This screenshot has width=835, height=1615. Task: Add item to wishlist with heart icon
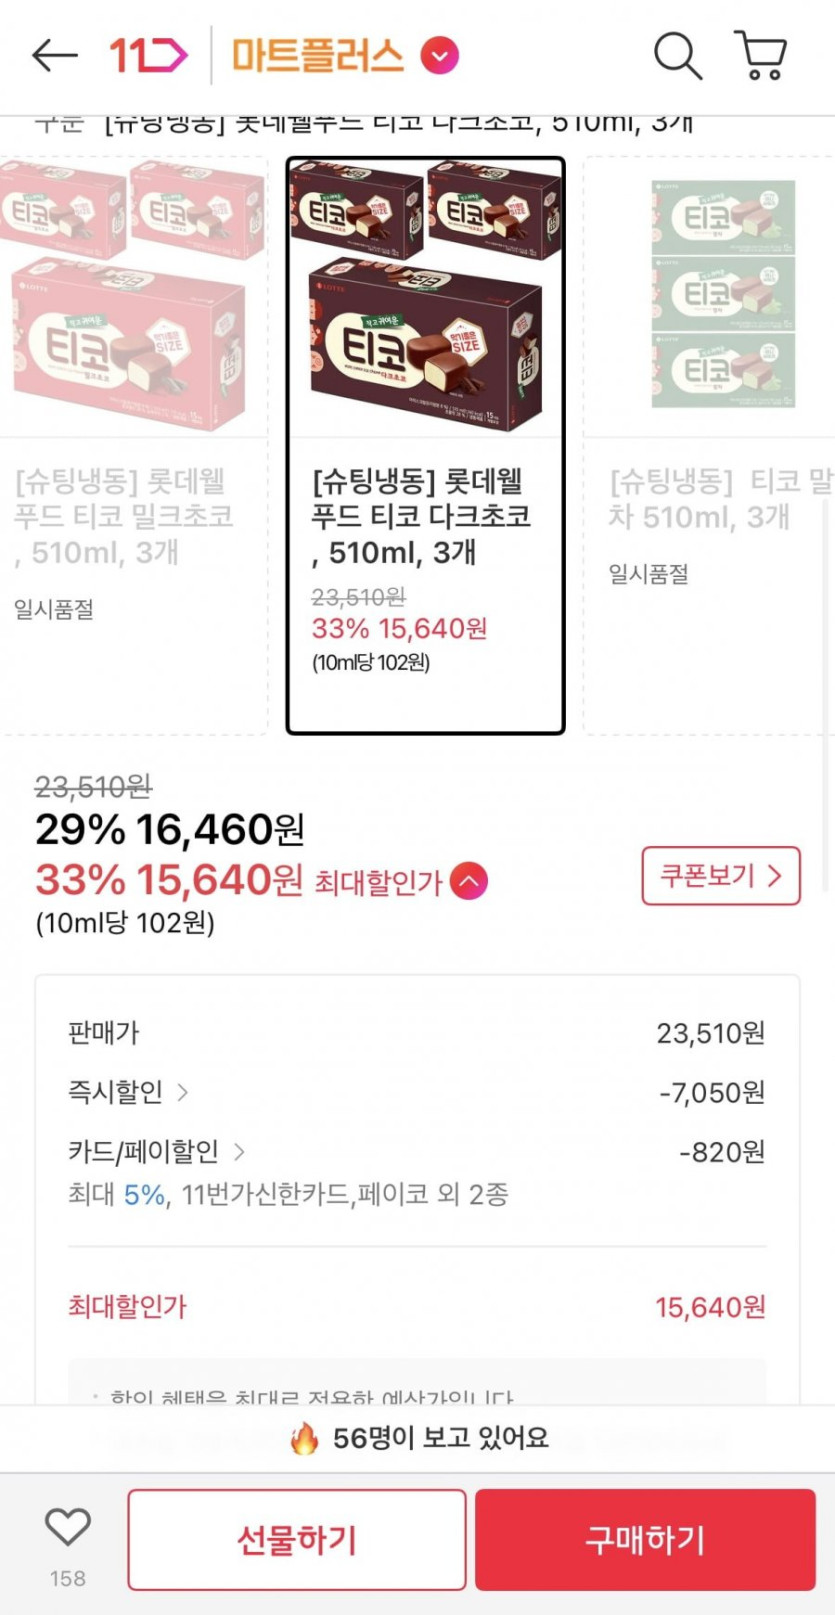click(68, 1528)
